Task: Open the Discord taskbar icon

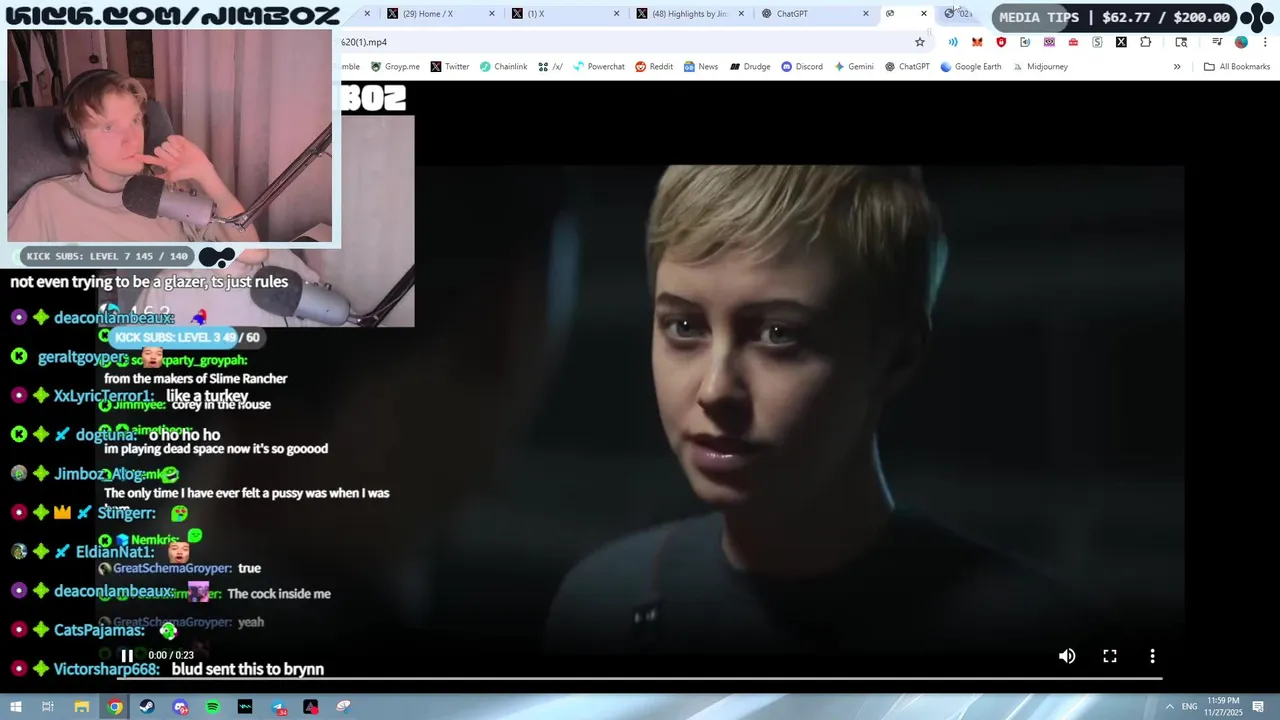Action: 180,707
